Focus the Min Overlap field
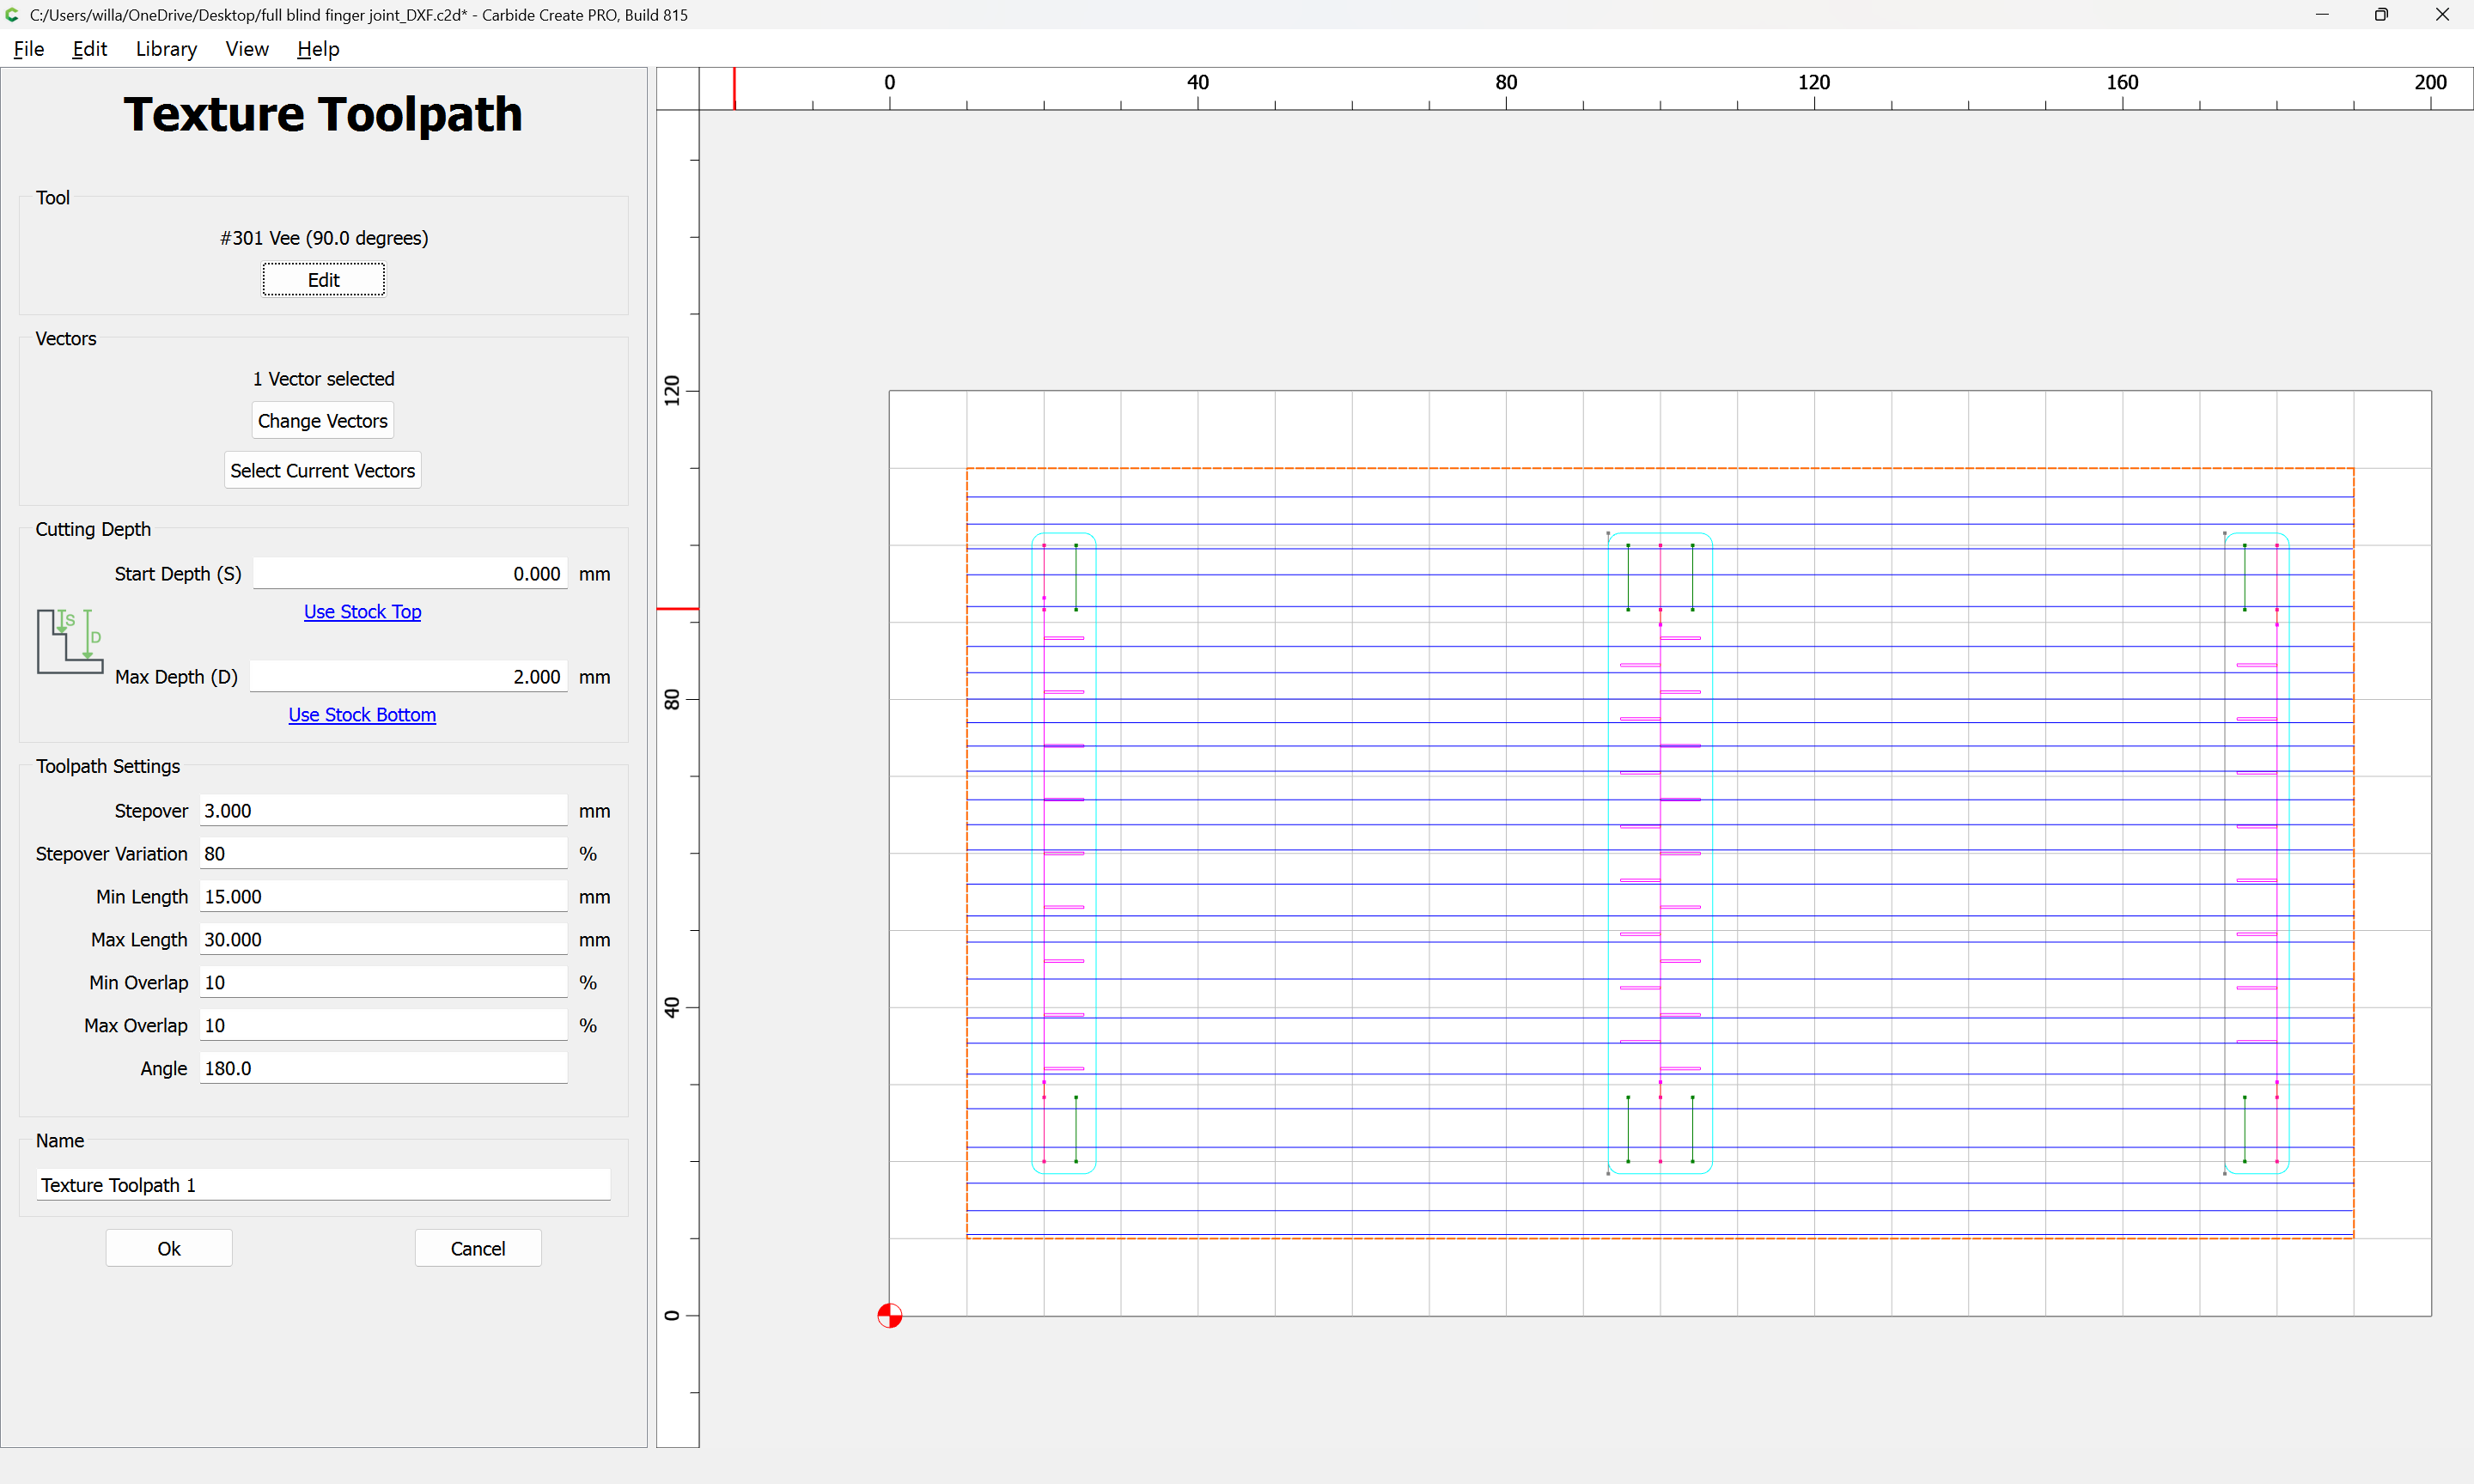 pyautogui.click(x=383, y=983)
